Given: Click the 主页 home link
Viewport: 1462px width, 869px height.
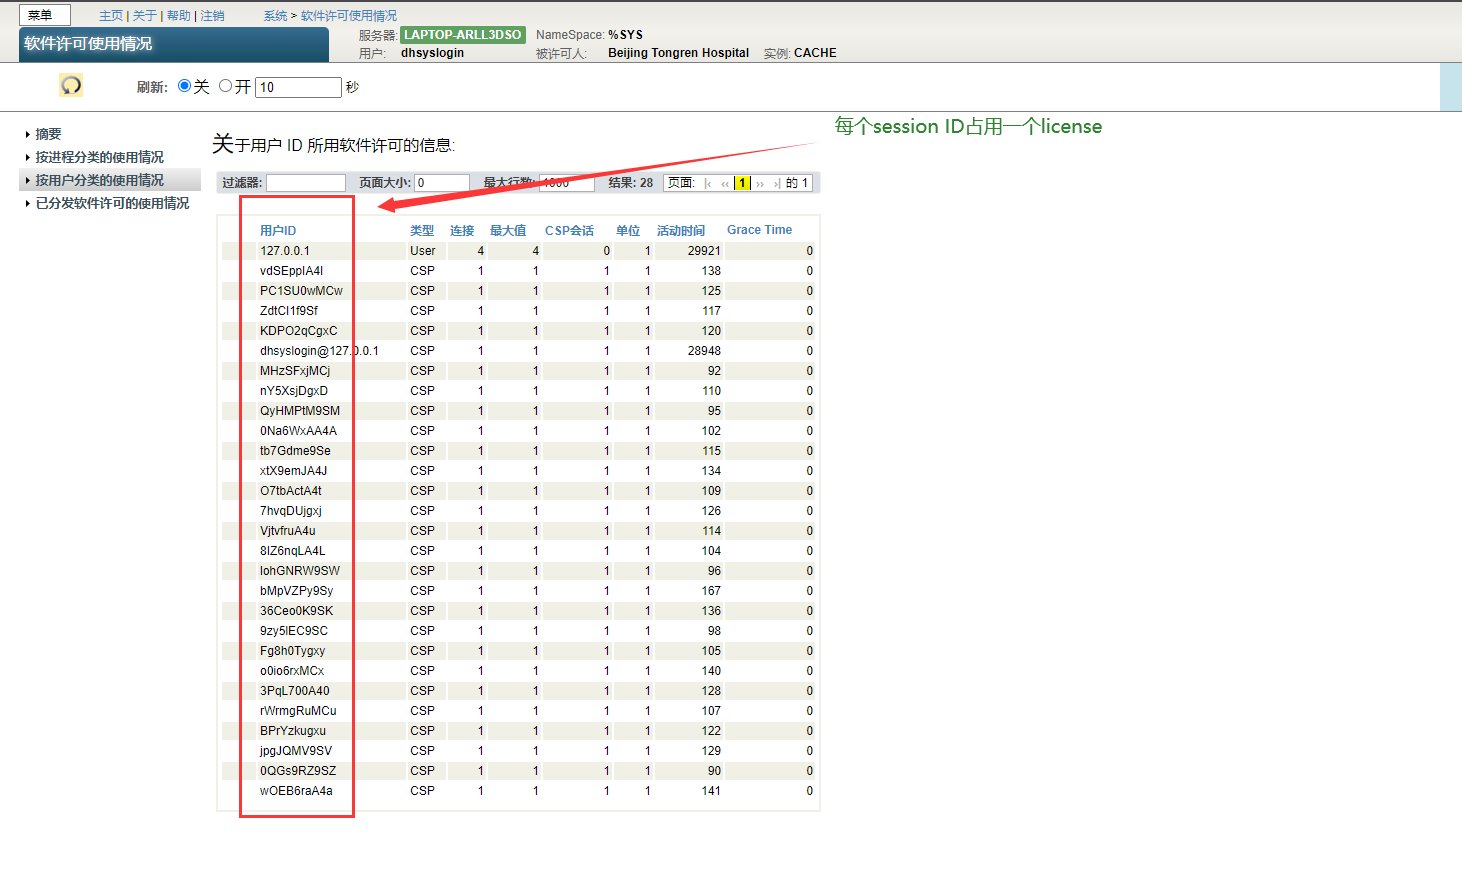Looking at the screenshot, I should tap(111, 16).
